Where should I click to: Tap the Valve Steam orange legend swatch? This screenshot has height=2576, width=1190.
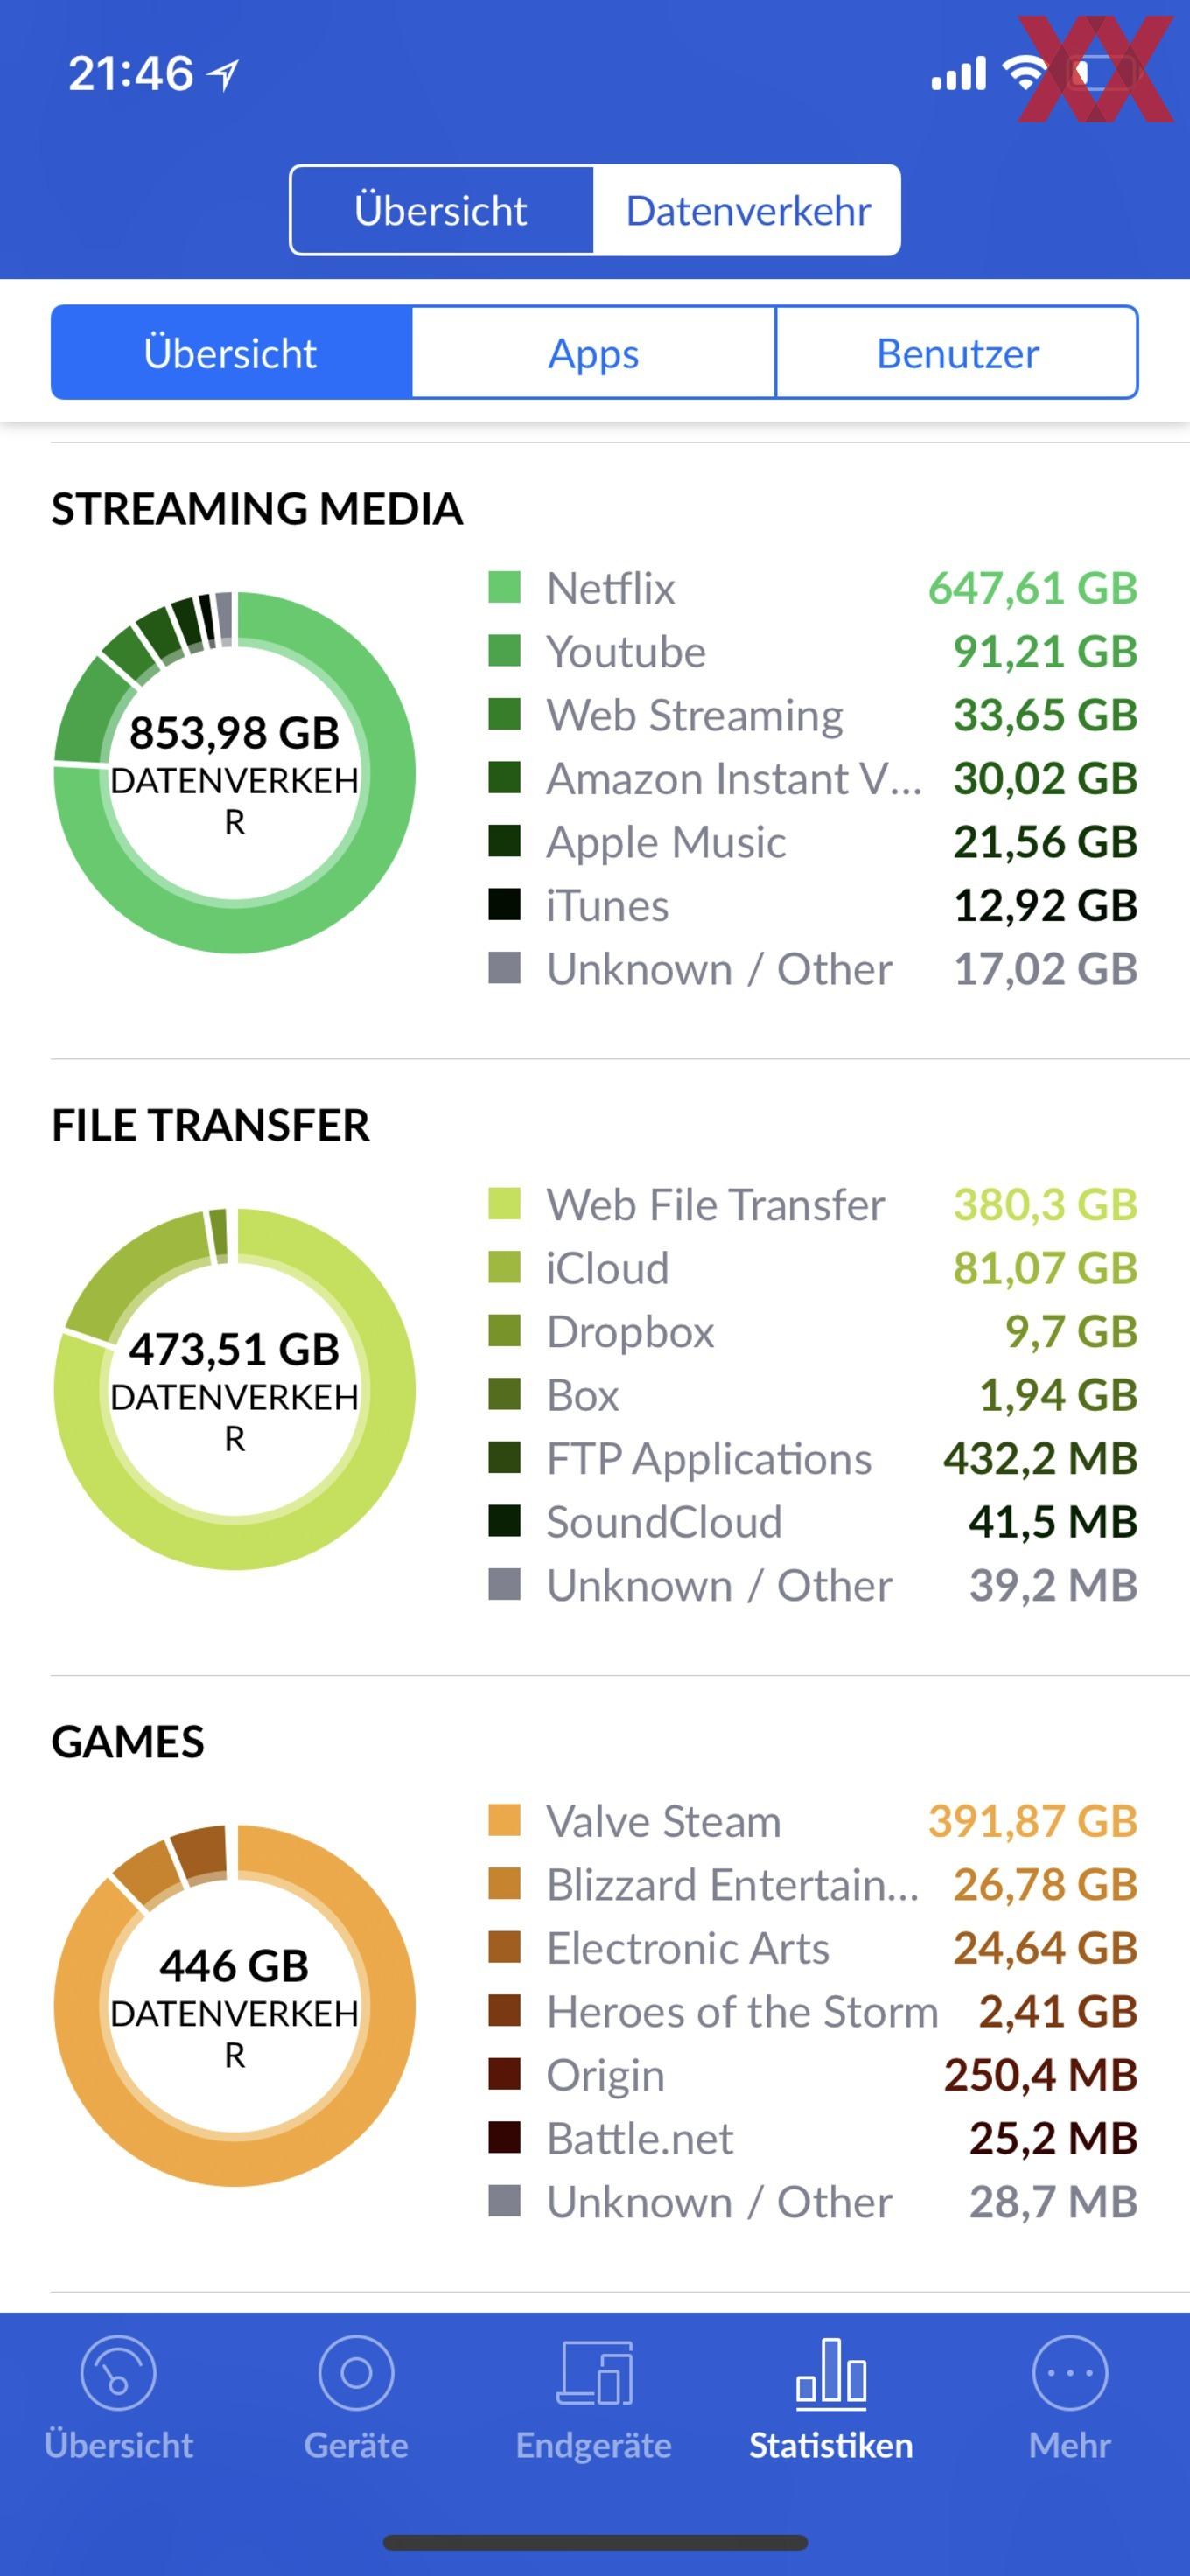coord(504,1820)
